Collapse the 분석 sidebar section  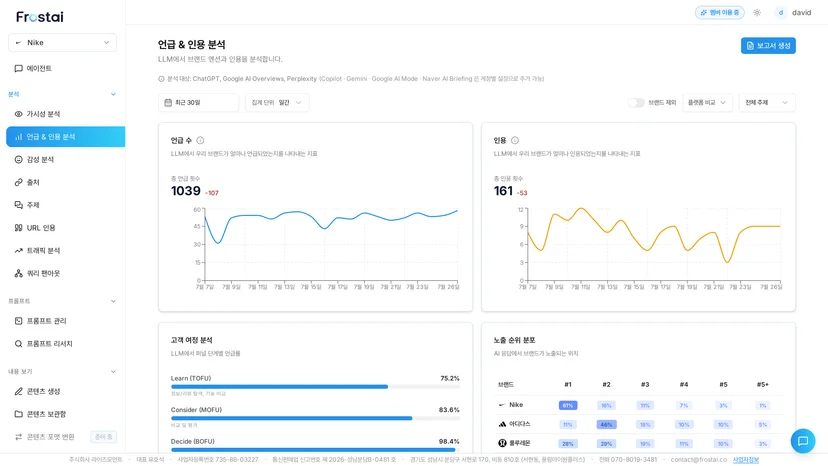coord(113,94)
